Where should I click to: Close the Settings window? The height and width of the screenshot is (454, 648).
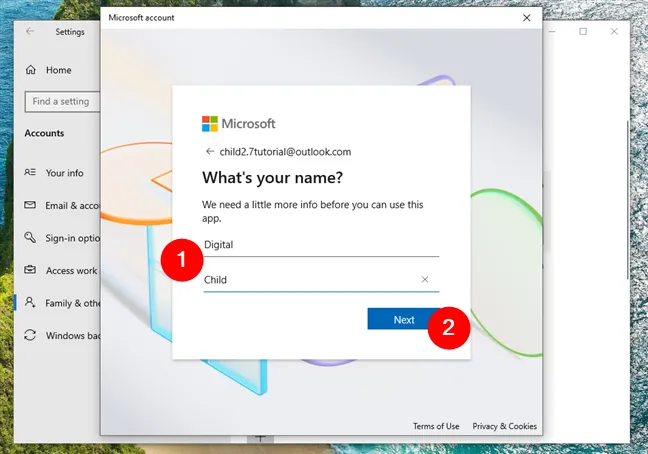click(x=614, y=31)
